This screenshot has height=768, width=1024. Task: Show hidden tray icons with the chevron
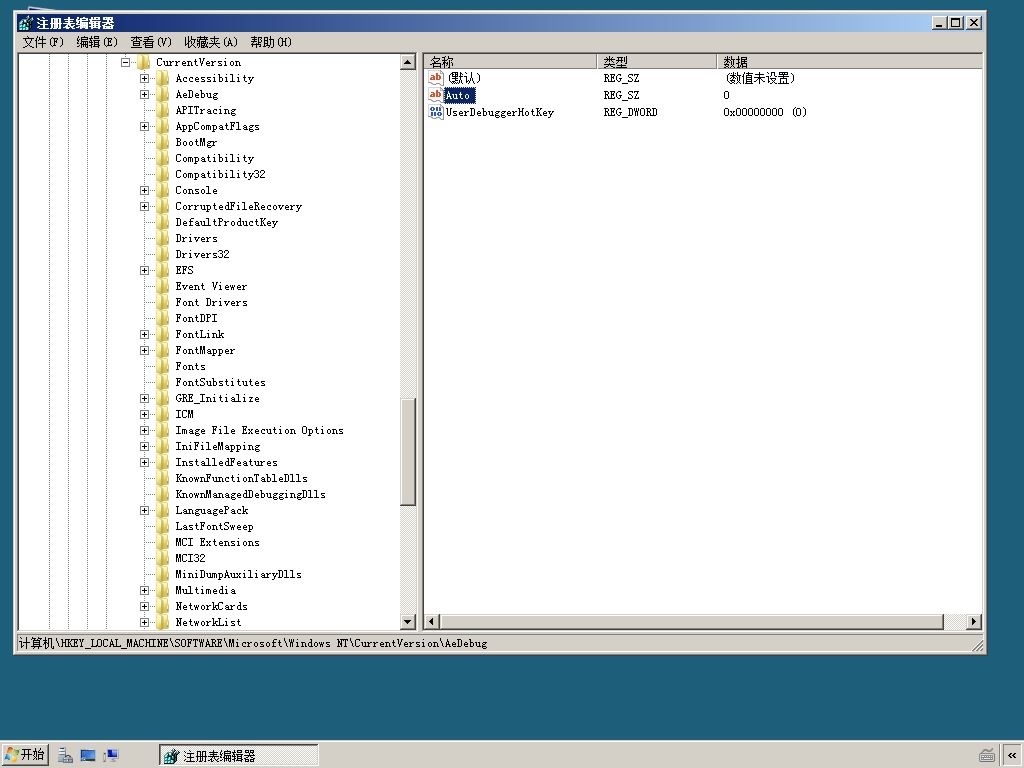pyautogui.click(x=1012, y=756)
